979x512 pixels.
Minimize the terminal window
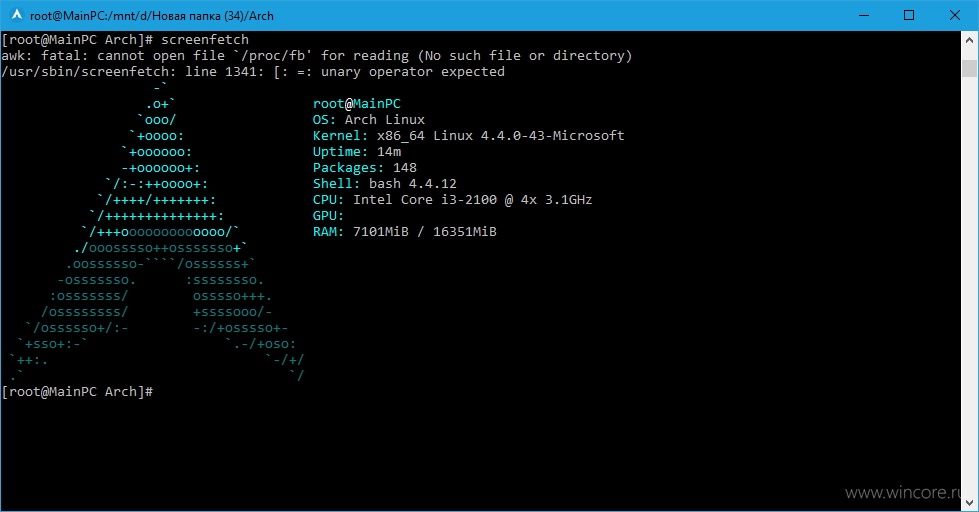(864, 15)
